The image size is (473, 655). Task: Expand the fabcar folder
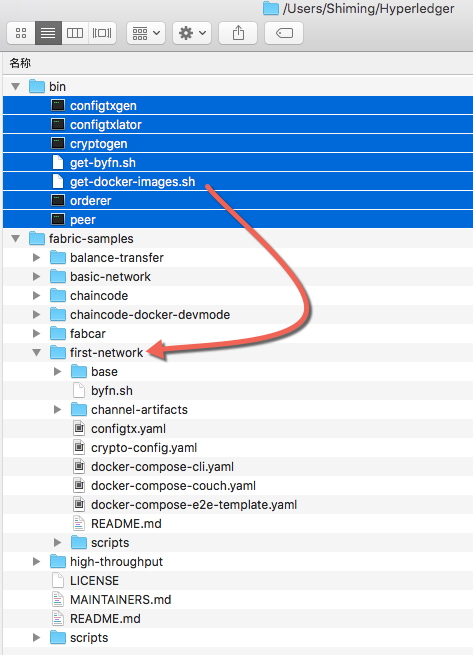37,334
